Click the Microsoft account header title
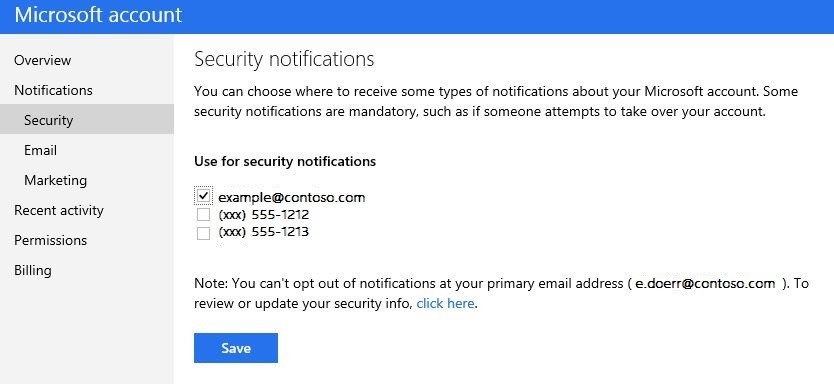The image size is (834, 384). [98, 15]
